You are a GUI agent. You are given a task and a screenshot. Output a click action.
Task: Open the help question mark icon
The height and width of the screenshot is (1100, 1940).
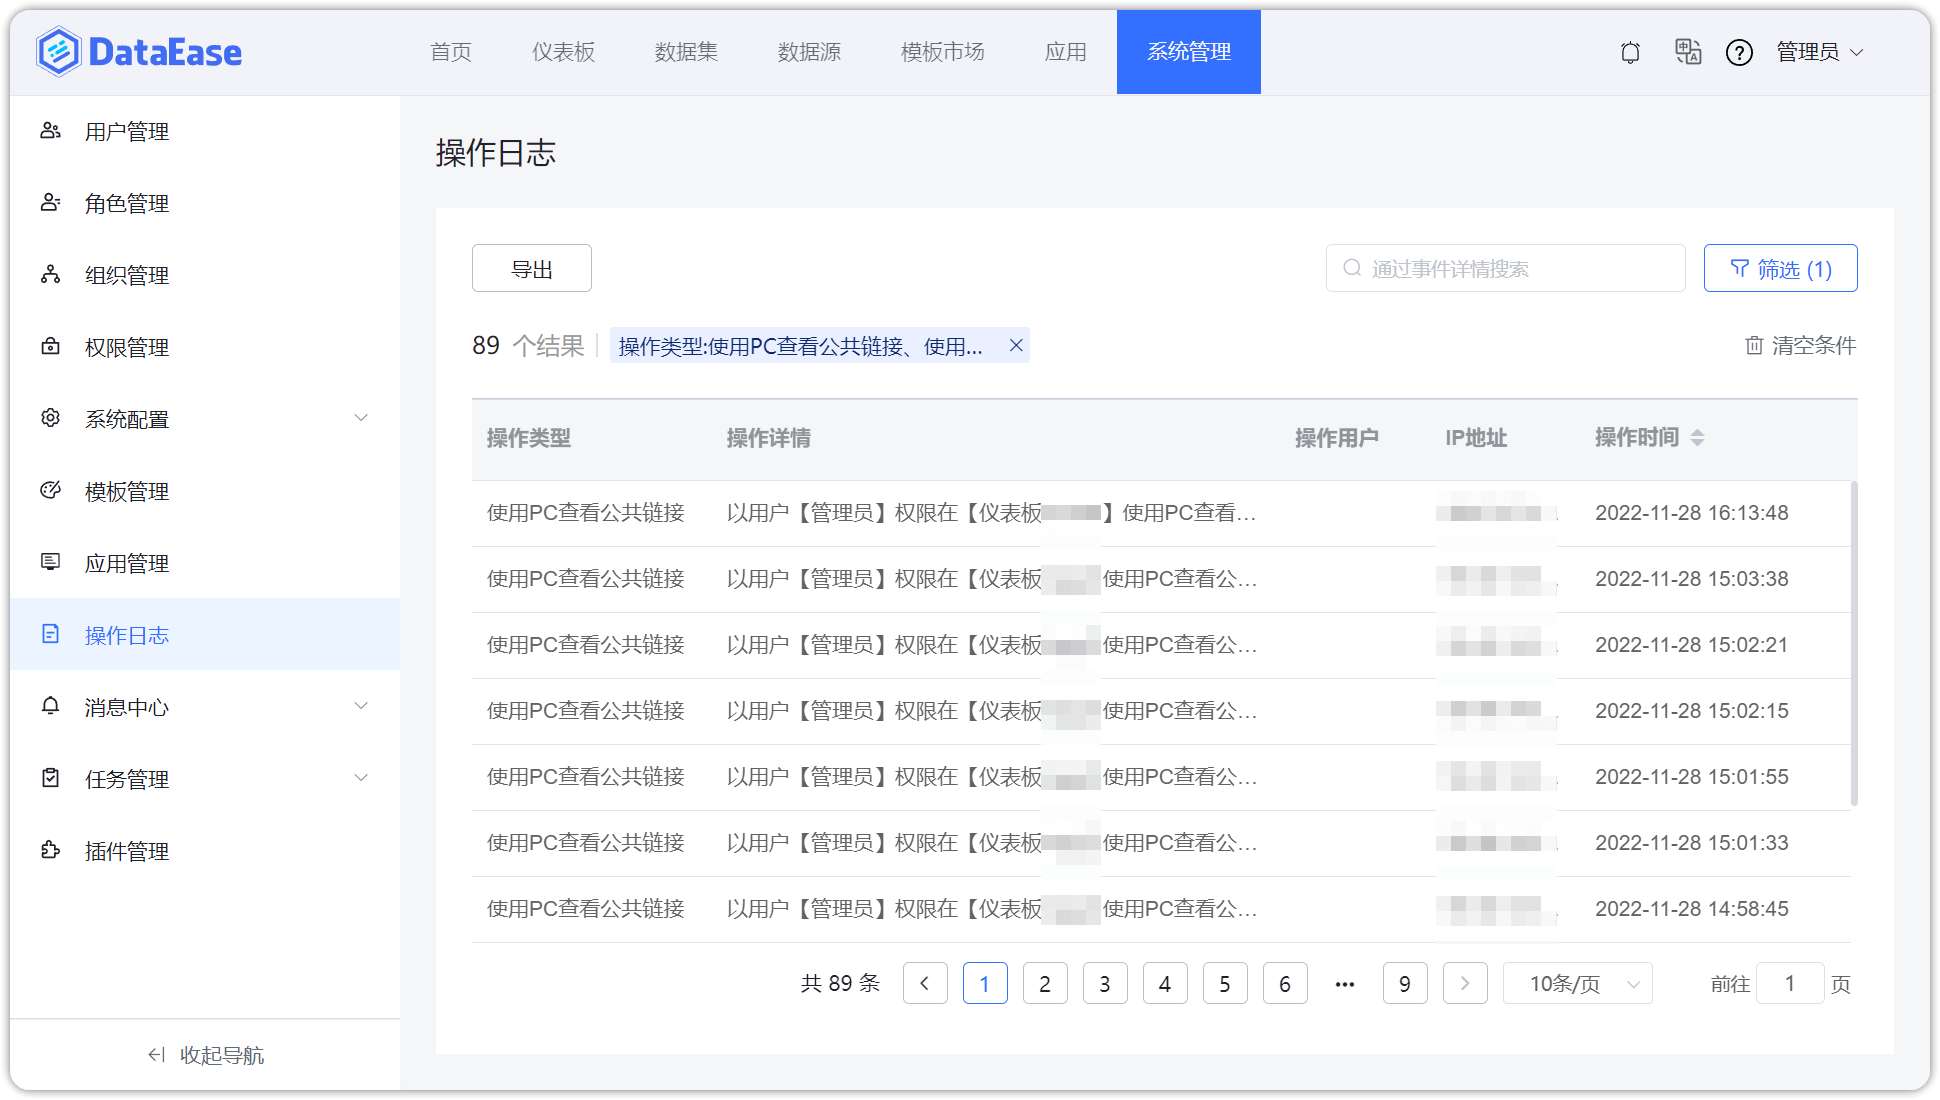click(x=1740, y=52)
